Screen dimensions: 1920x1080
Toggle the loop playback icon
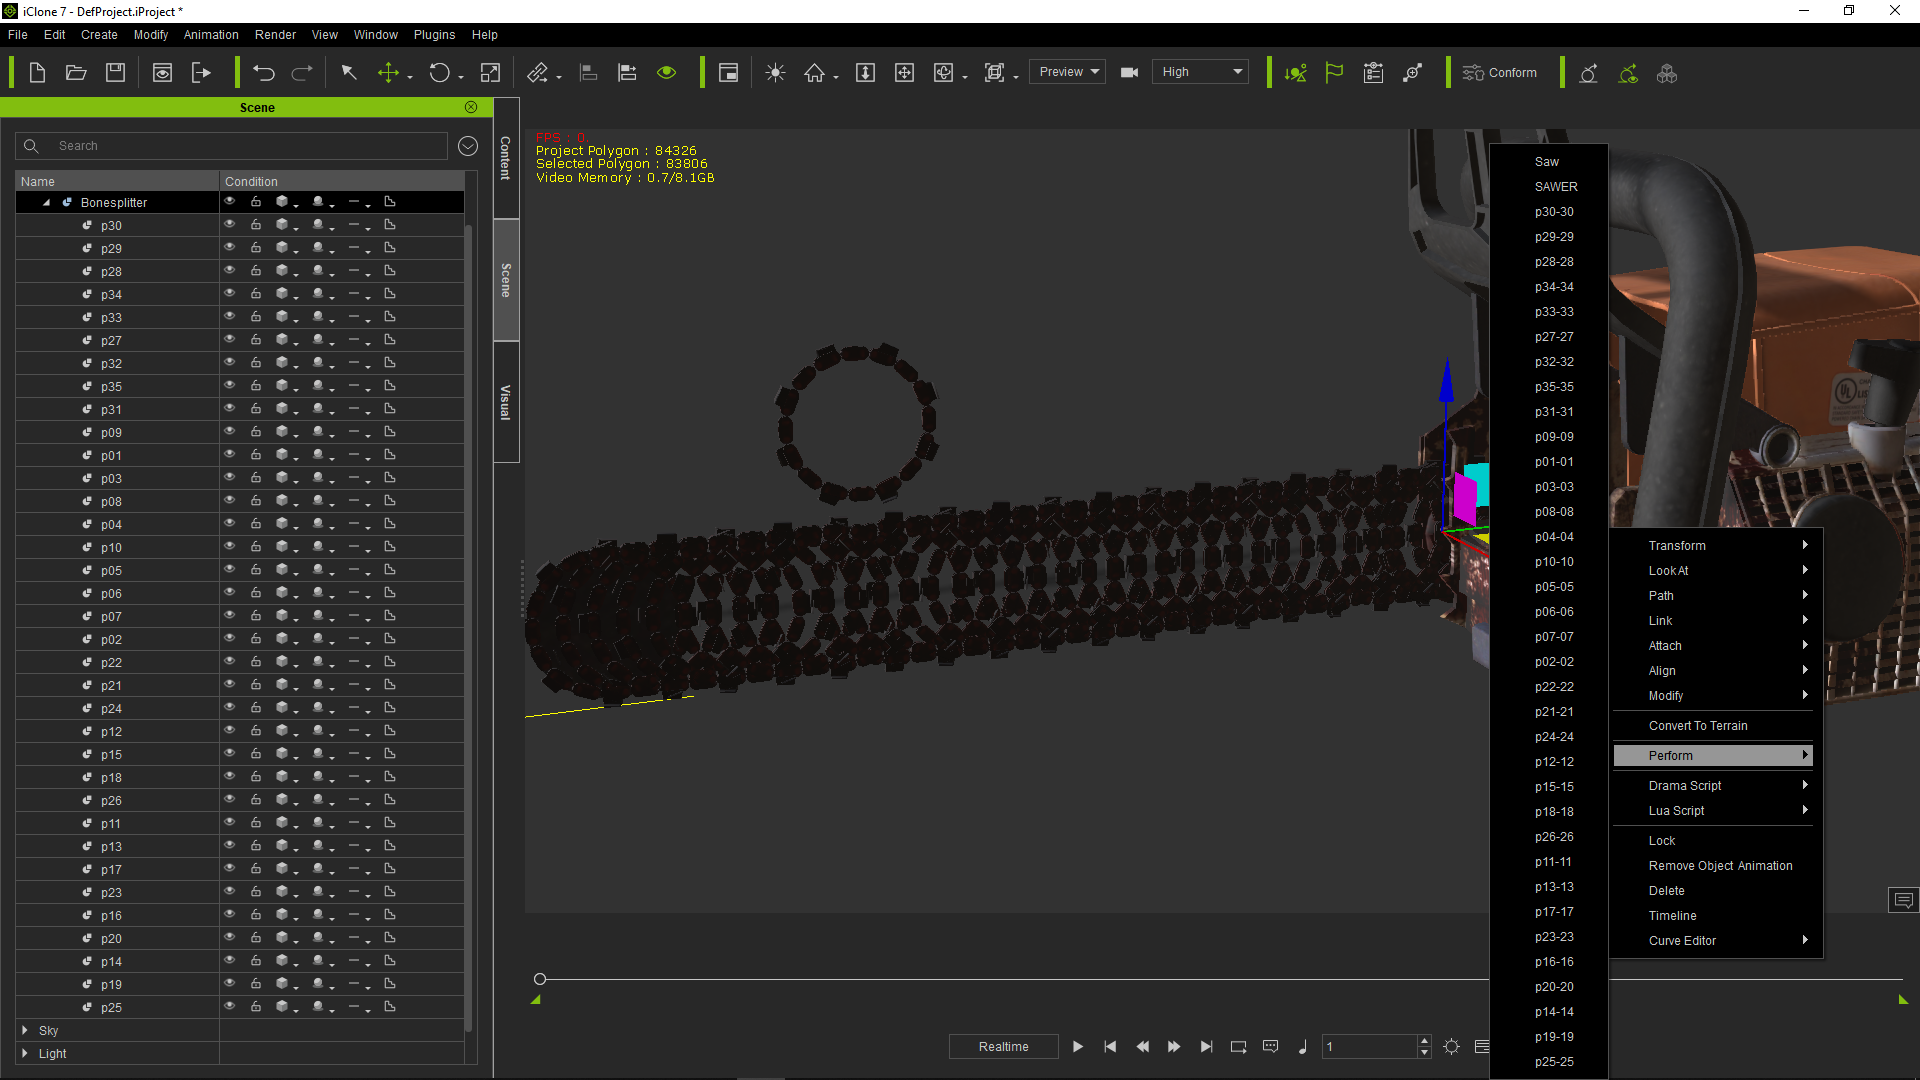click(1238, 1047)
